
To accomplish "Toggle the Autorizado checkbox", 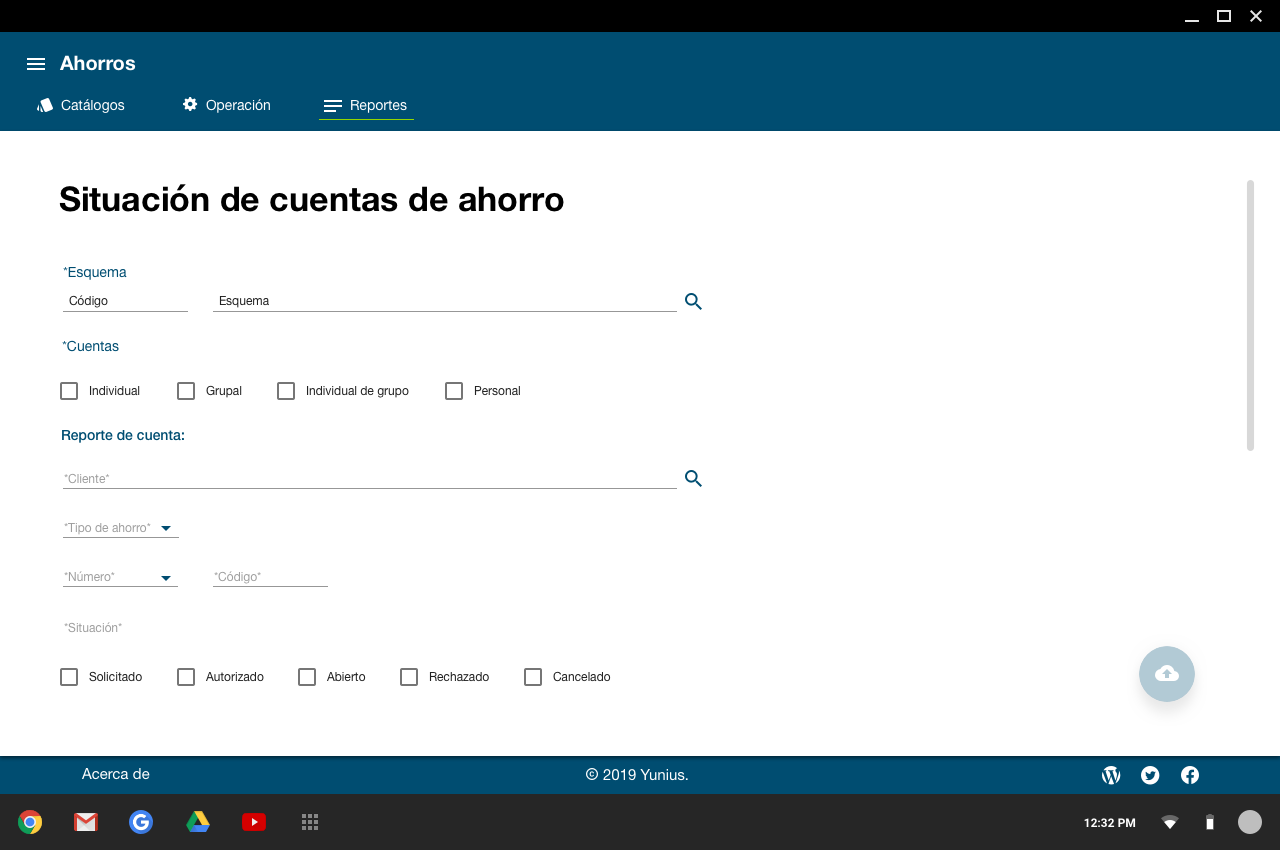I will (186, 677).
